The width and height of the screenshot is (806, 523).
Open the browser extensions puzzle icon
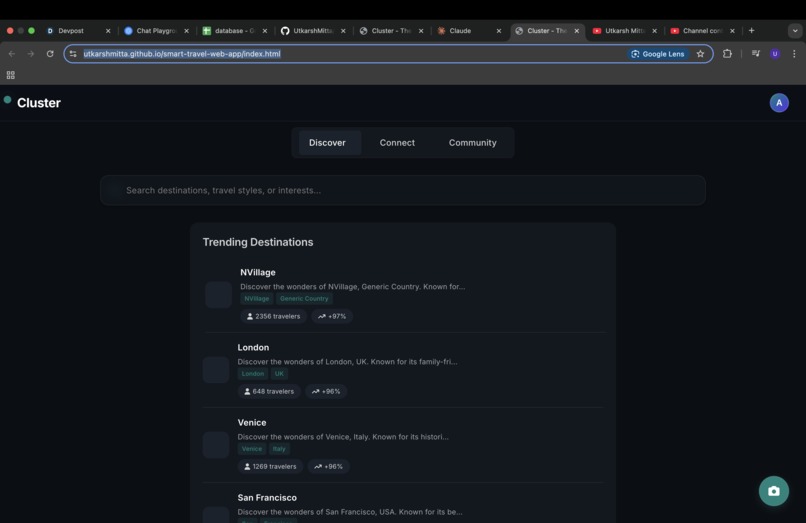(x=727, y=53)
